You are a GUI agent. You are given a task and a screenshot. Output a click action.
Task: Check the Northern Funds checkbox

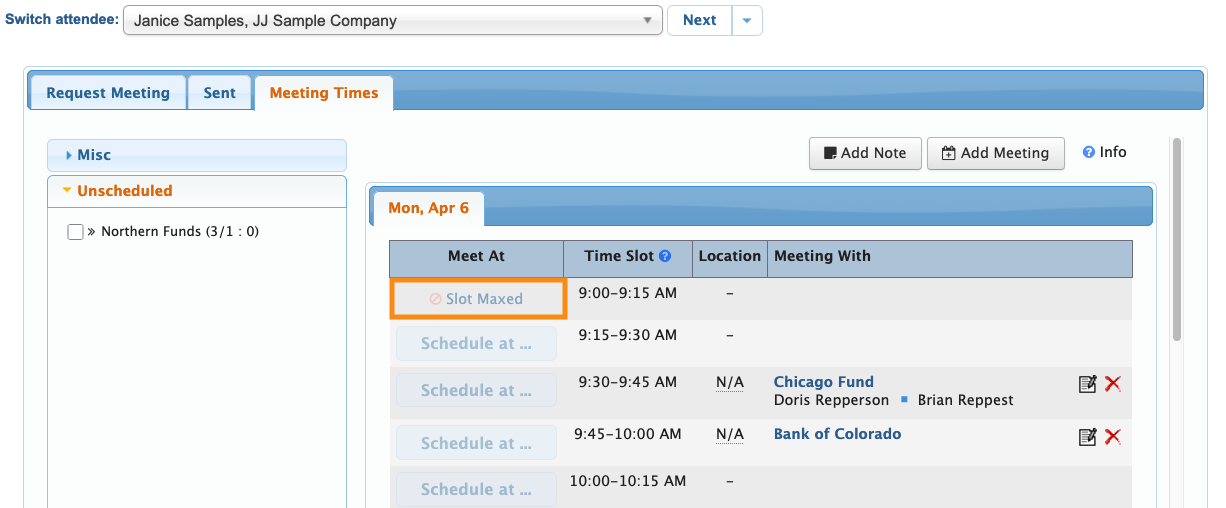click(x=75, y=232)
